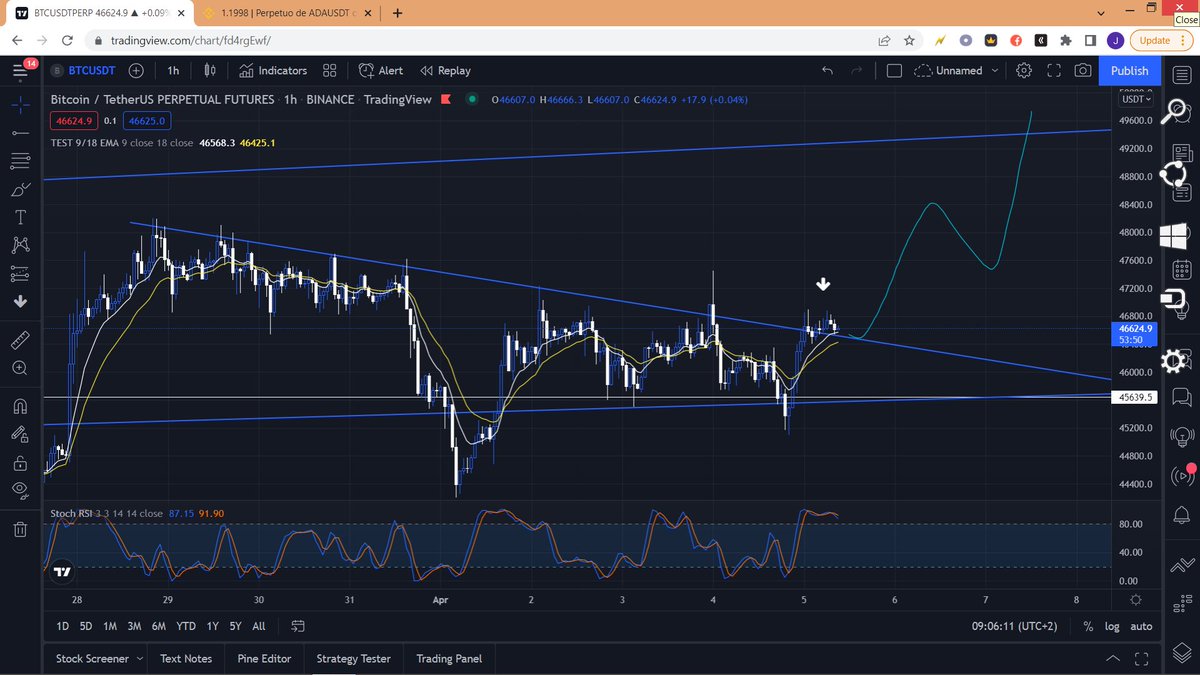Image resolution: width=1200 pixels, height=675 pixels.
Task: Open the Fibonacci and Gann tools
Action: (20, 160)
